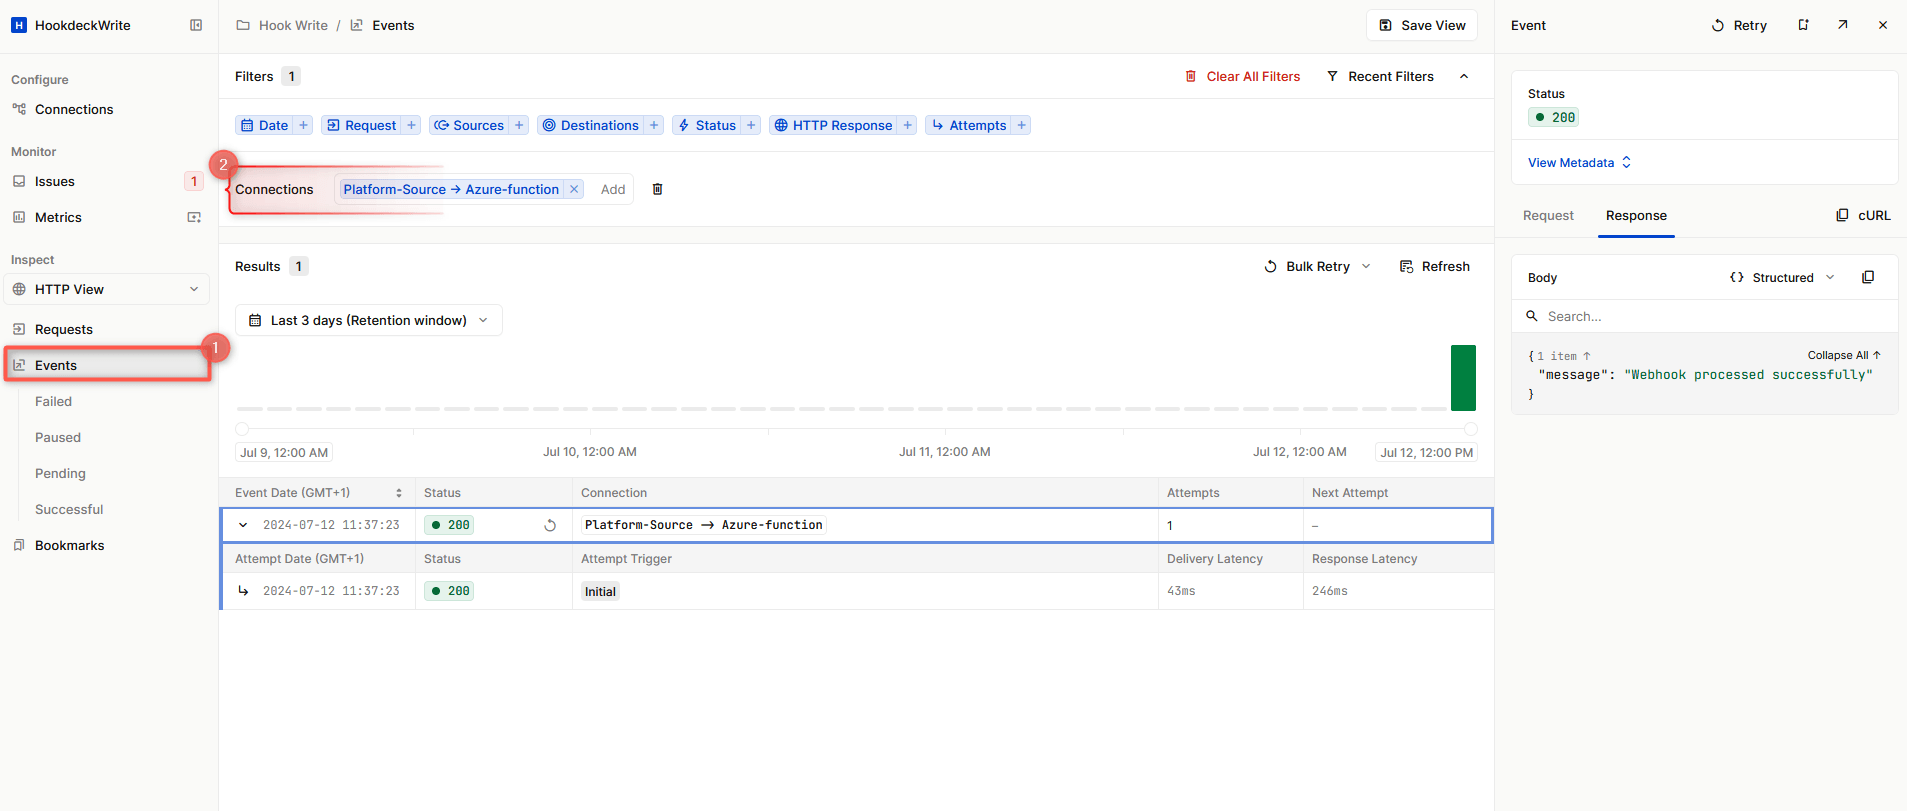Collapse the filters section chevron
Viewport: 1907px width, 811px height.
1464,76
